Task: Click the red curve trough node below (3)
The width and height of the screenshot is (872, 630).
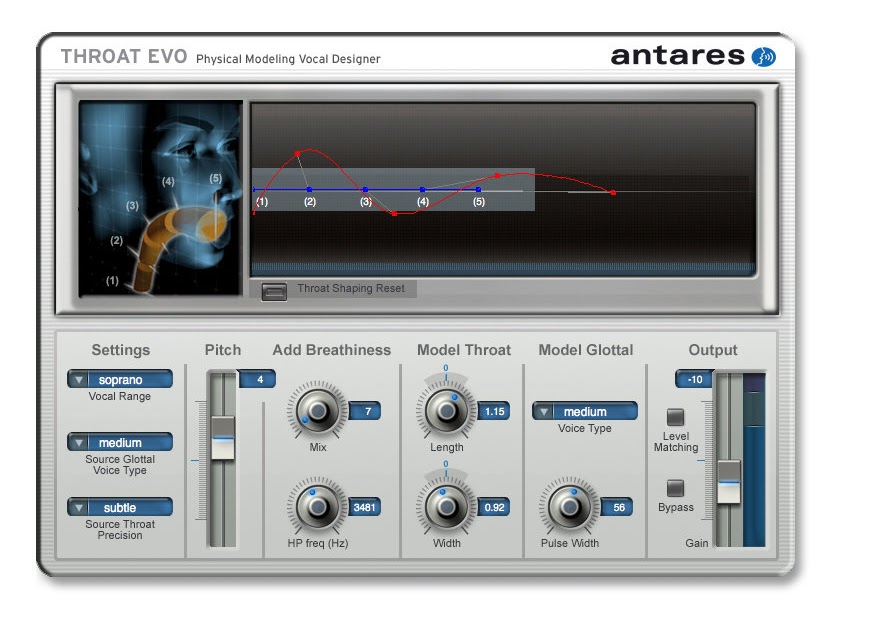Action: click(x=394, y=214)
